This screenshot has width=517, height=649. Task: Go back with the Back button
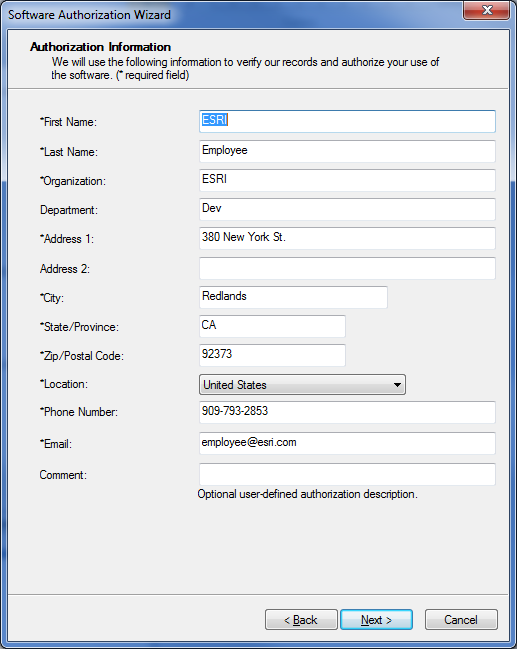click(301, 620)
